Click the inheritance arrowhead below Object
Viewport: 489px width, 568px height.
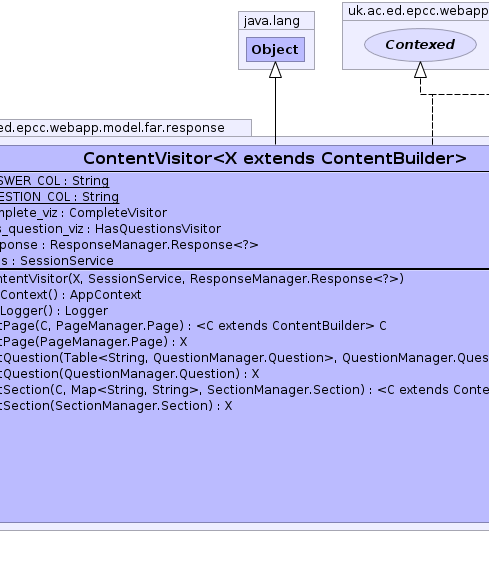click(275, 70)
